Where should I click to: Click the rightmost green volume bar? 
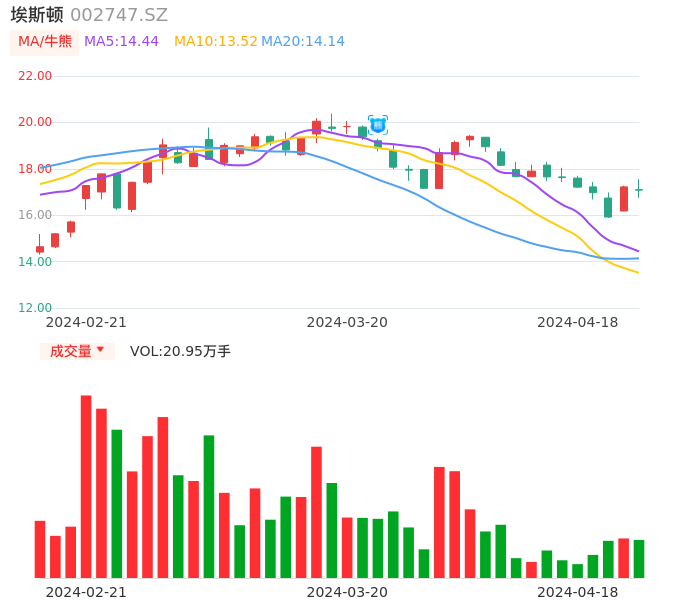(x=638, y=559)
